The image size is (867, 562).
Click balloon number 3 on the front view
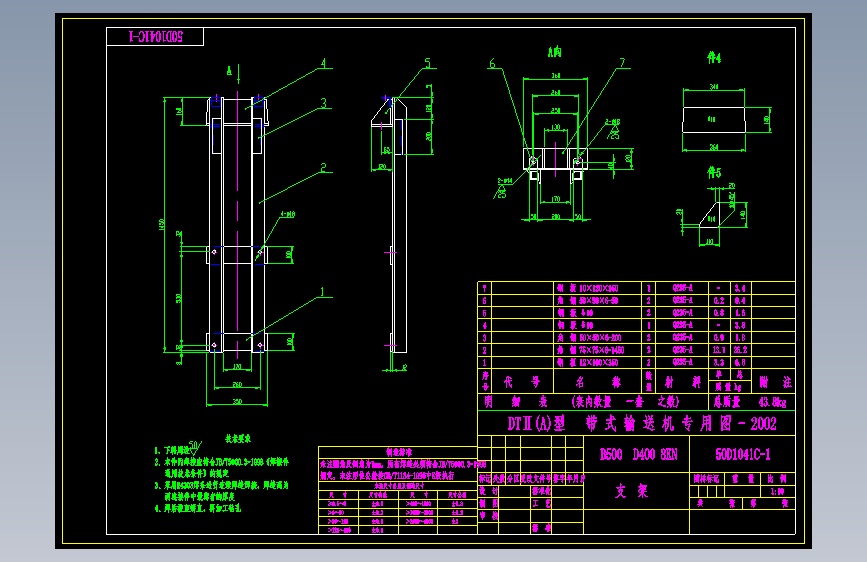pyautogui.click(x=323, y=103)
